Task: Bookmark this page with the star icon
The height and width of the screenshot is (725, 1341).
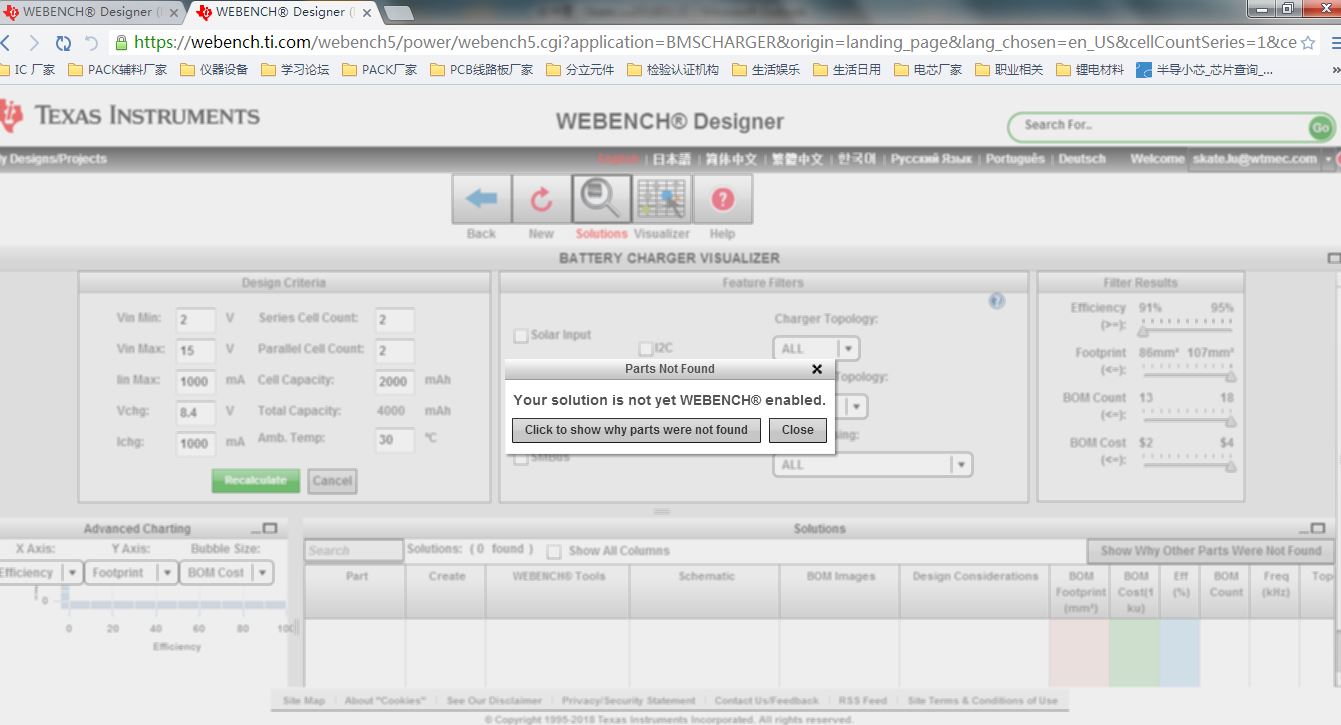Action: coord(1308,43)
